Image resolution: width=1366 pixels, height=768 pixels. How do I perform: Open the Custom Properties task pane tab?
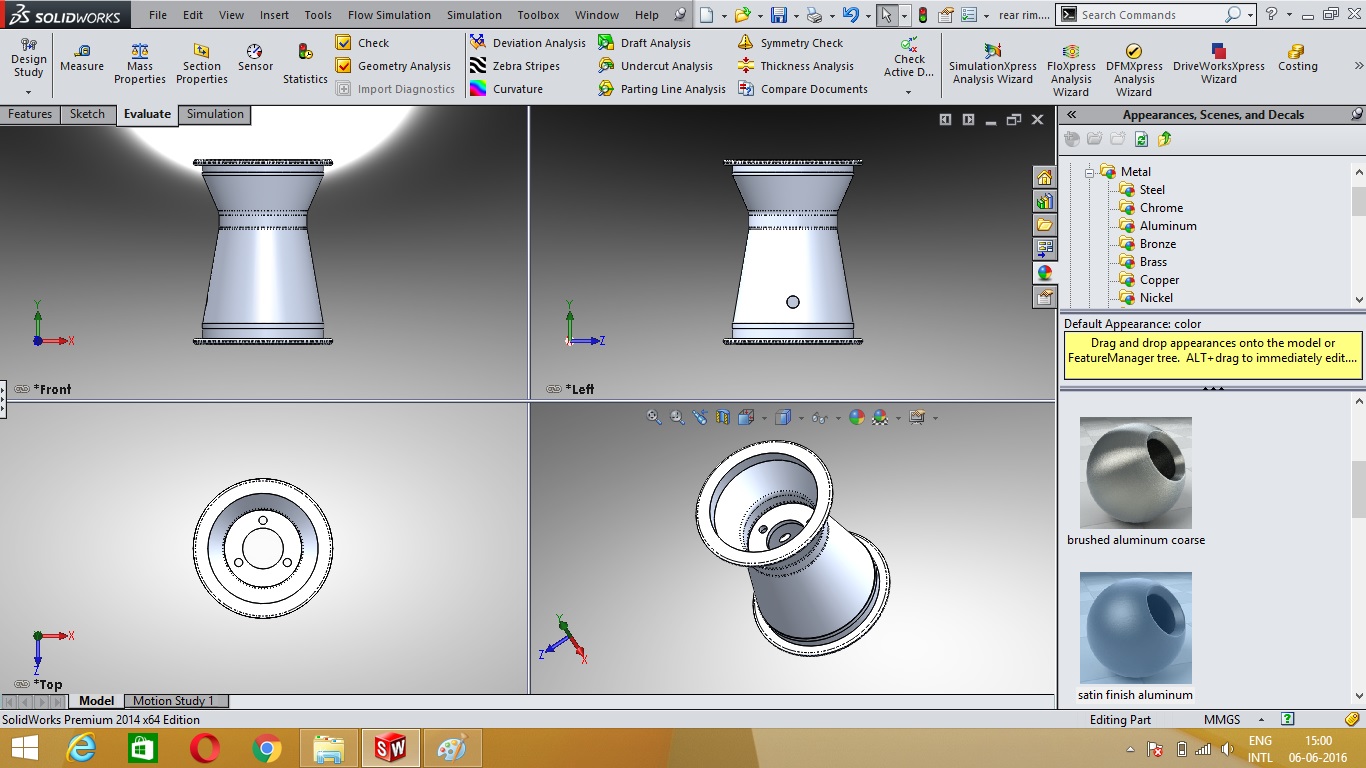coord(1045,297)
